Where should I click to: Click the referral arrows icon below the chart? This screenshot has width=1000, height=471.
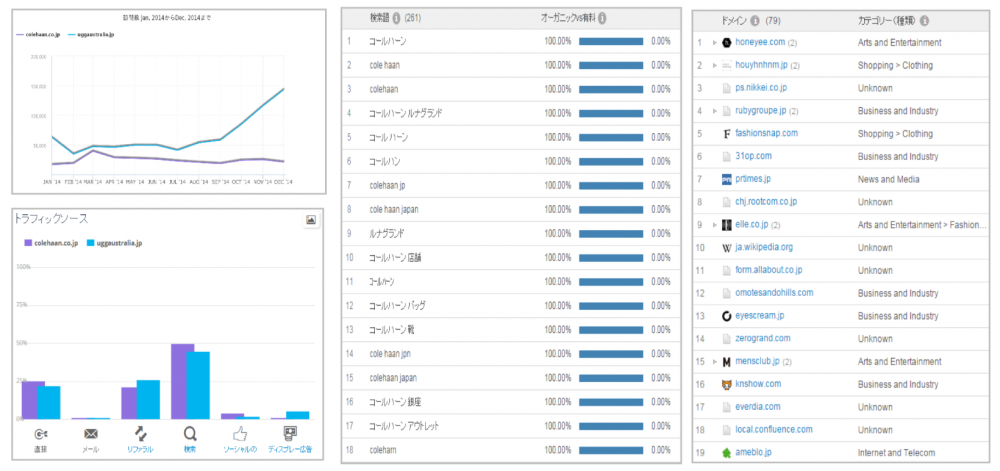click(x=140, y=434)
